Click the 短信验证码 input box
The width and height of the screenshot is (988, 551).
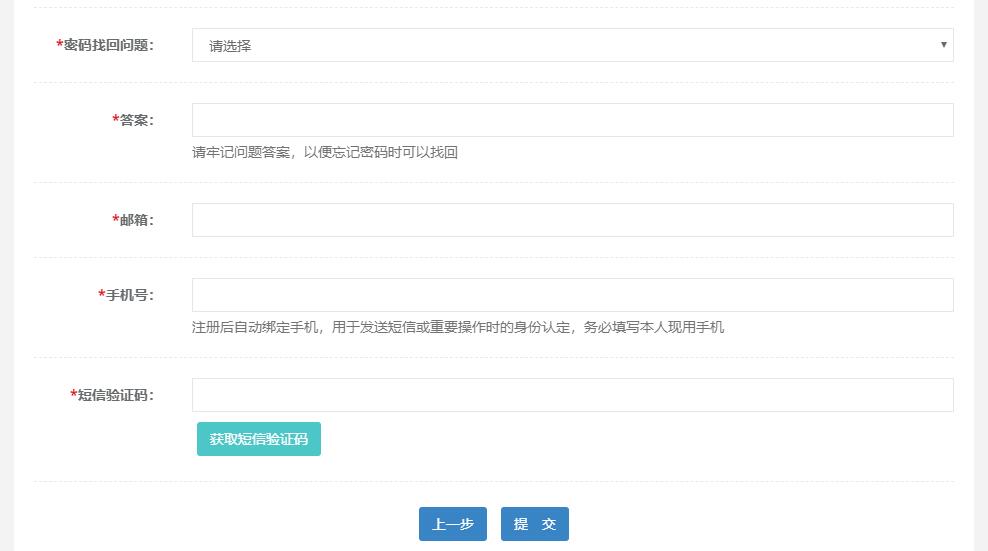[572, 395]
